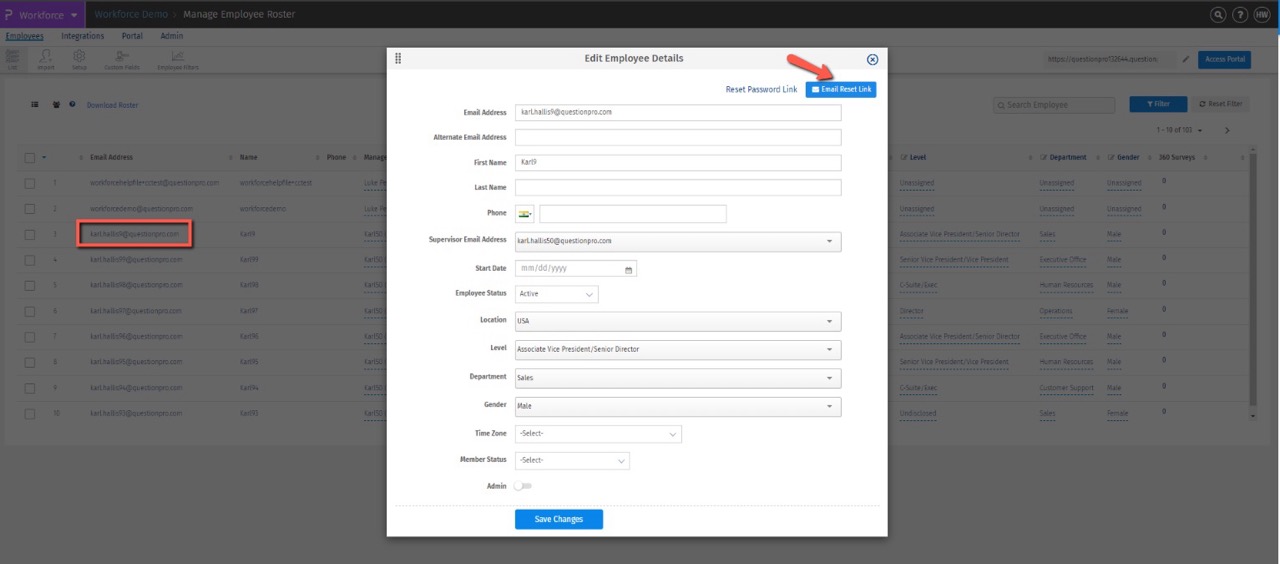1280x564 pixels.
Task: Switch to the Integrations tab
Action: pyautogui.click(x=83, y=36)
